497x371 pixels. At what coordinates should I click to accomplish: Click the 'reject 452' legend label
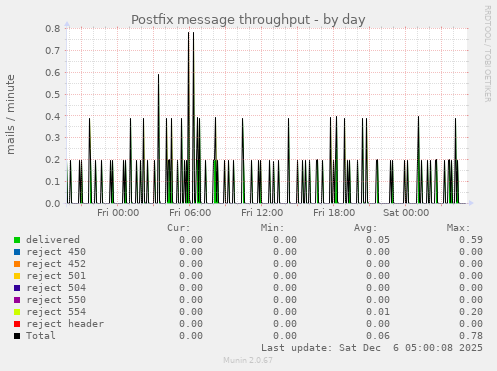click(x=56, y=264)
